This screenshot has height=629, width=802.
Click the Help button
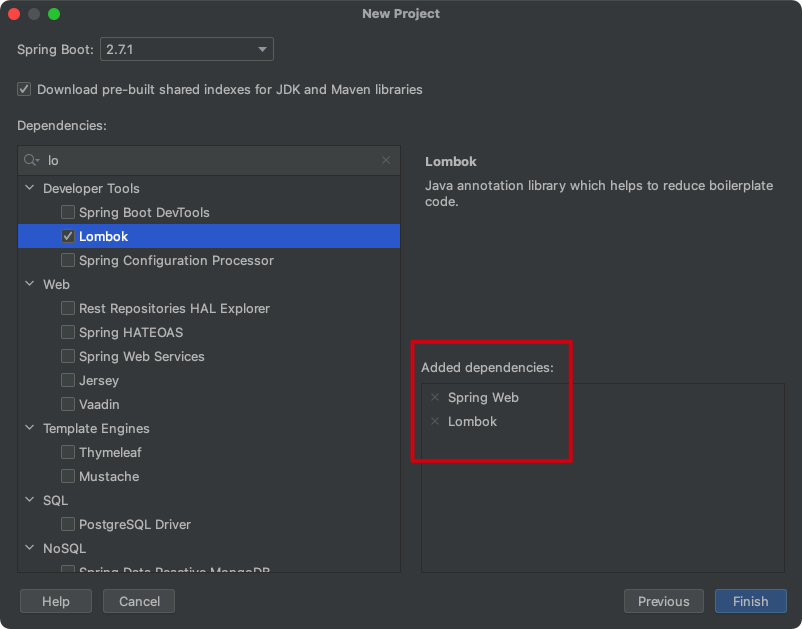[56, 601]
